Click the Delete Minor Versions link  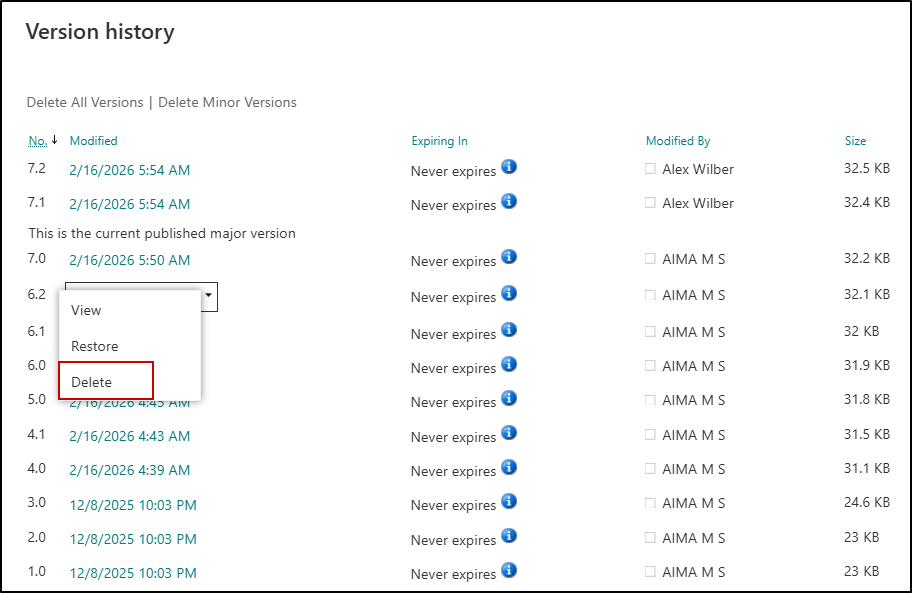pyautogui.click(x=227, y=102)
